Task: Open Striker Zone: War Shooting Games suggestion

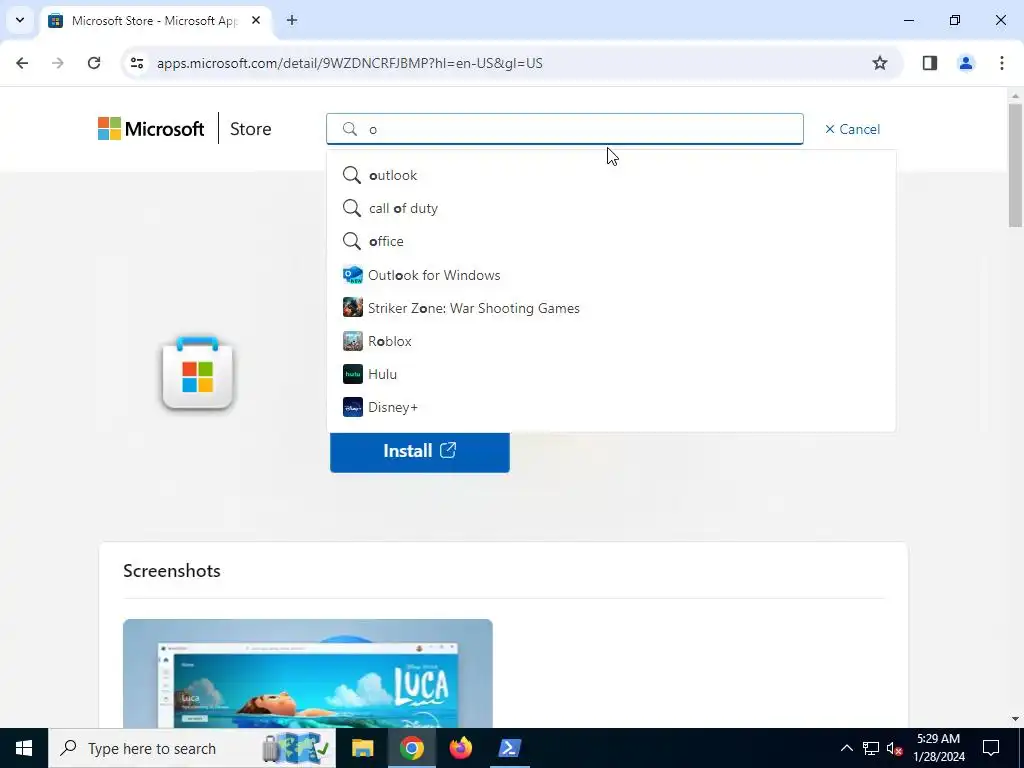Action: coord(611,308)
